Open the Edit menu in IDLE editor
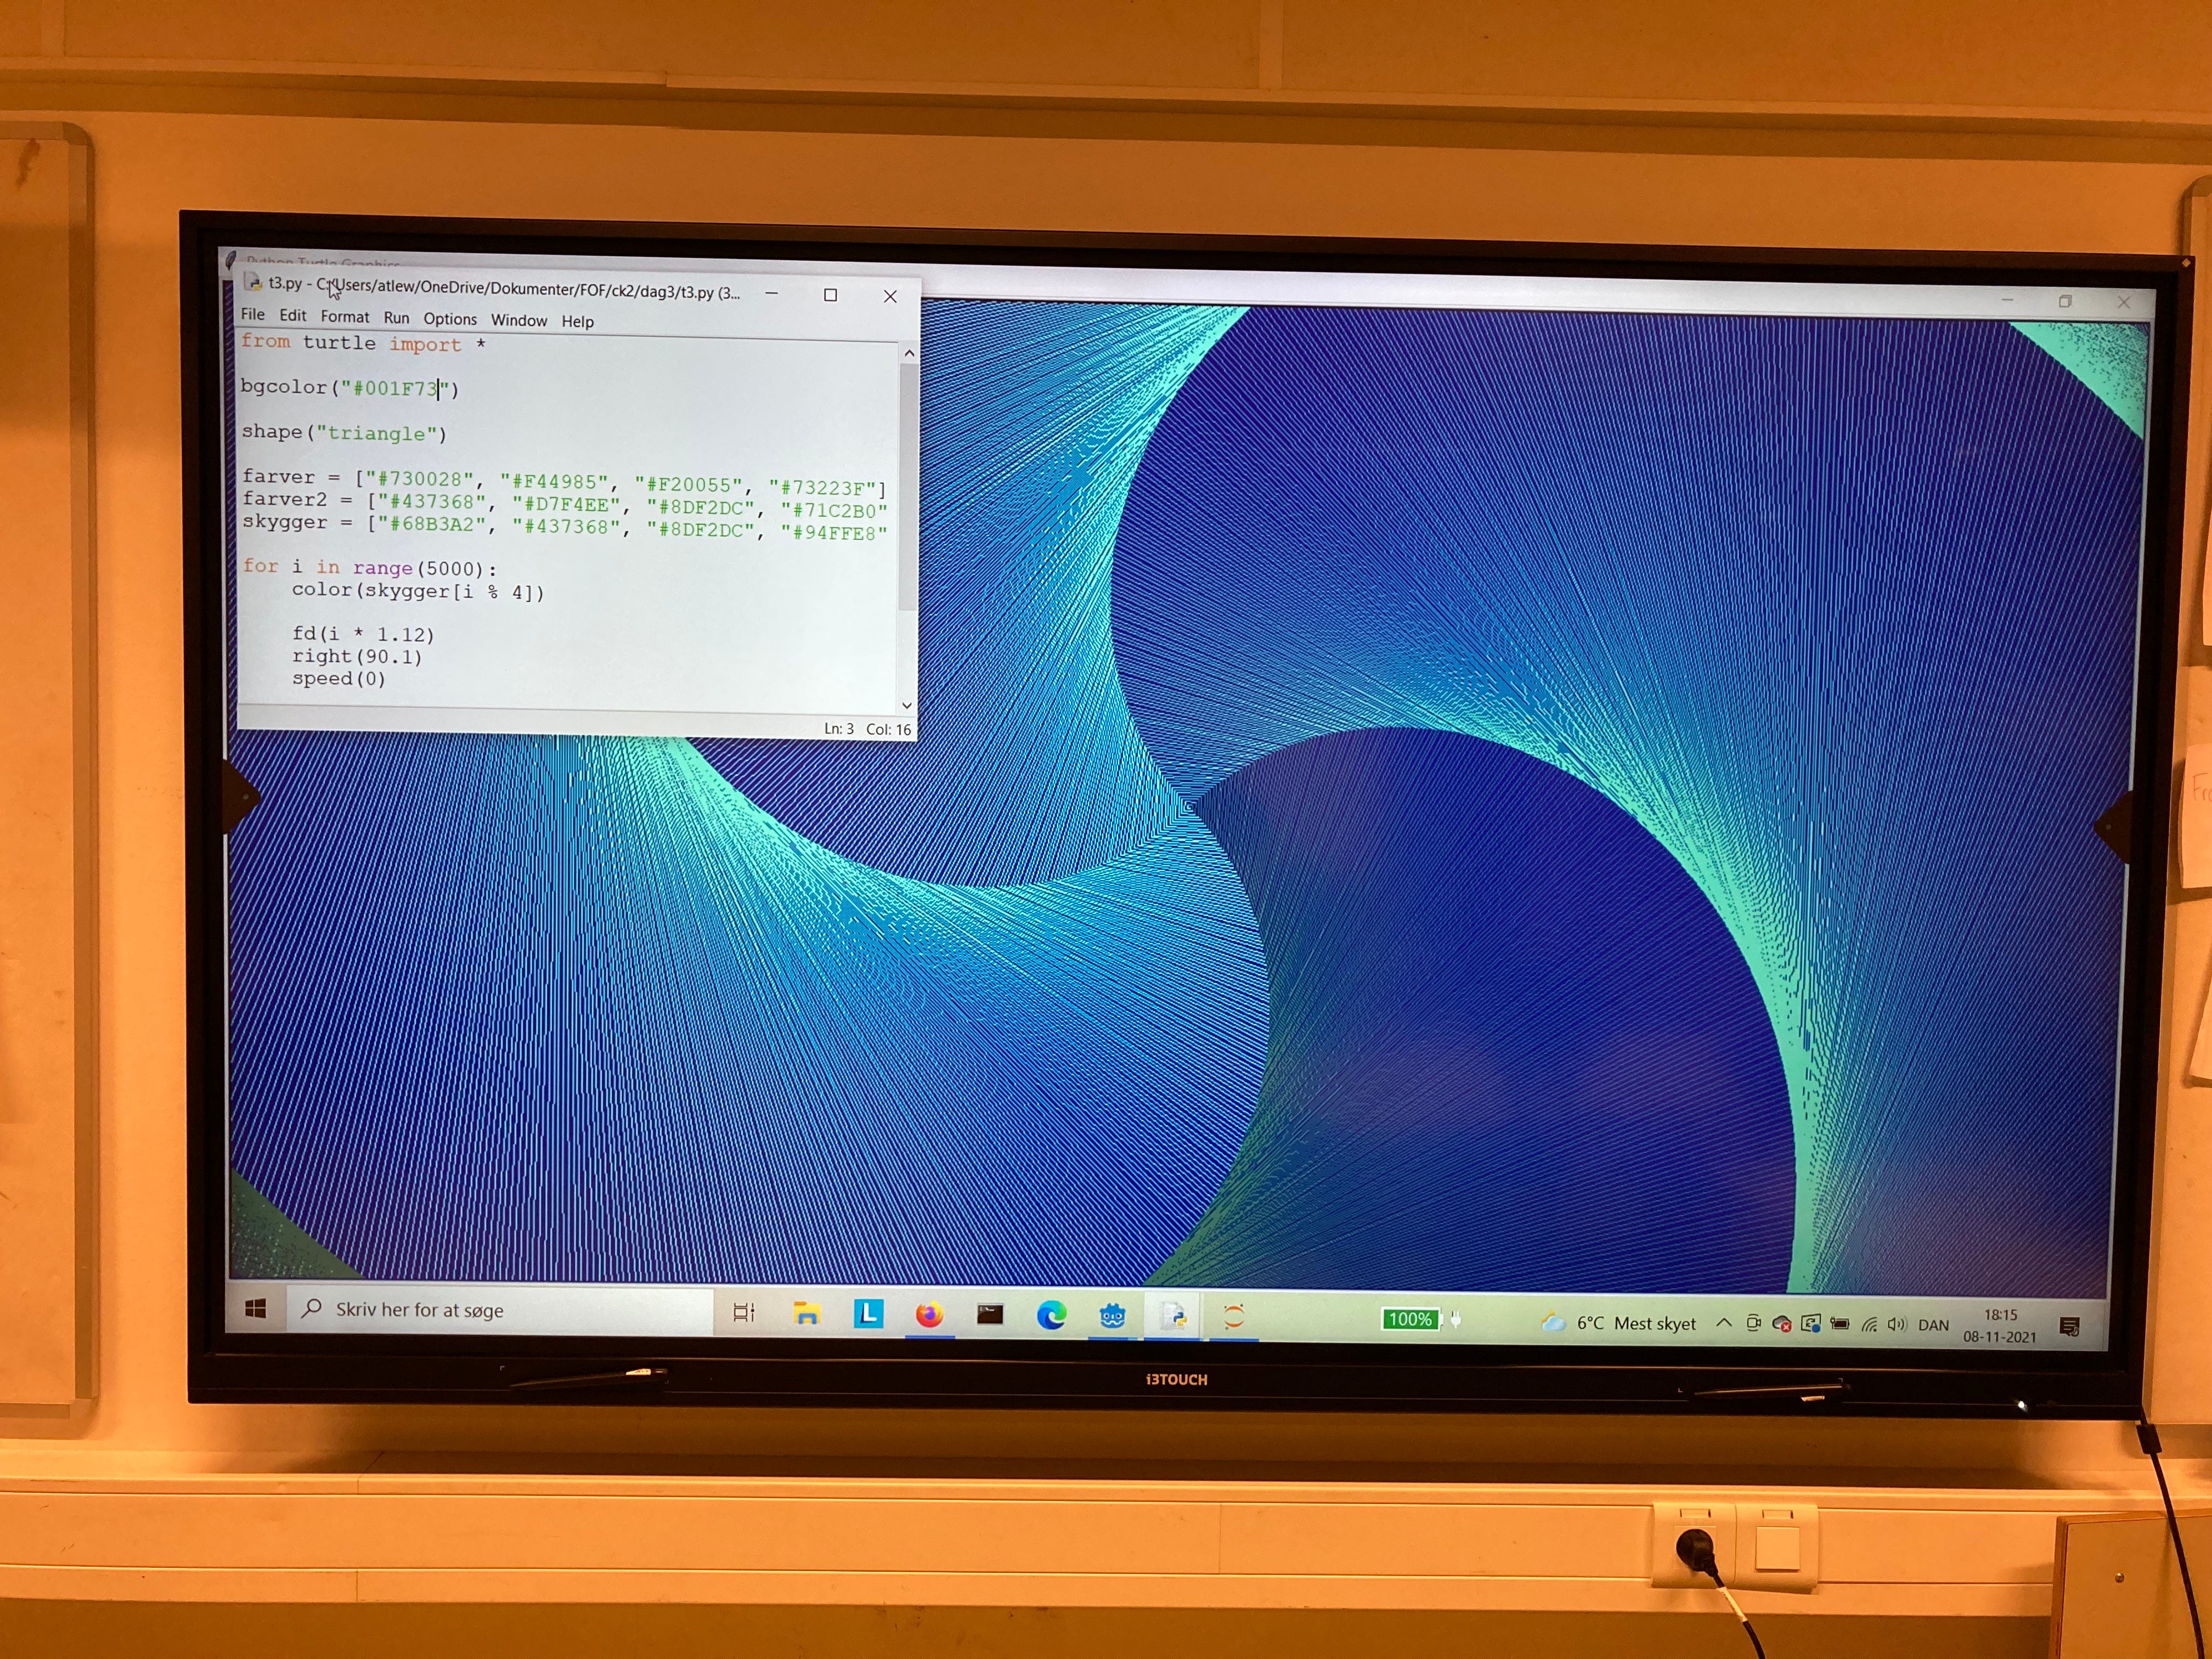This screenshot has height=1659, width=2212. pyautogui.click(x=293, y=315)
